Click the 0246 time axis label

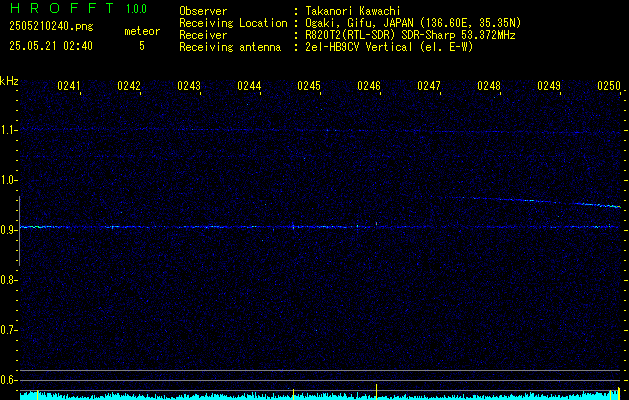click(x=369, y=86)
